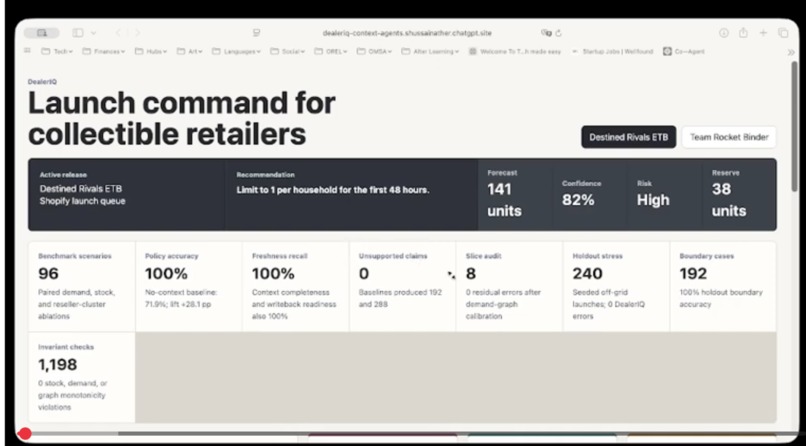Show more bookmarks with the double chevron
The image size is (806, 446).
pyautogui.click(x=791, y=52)
